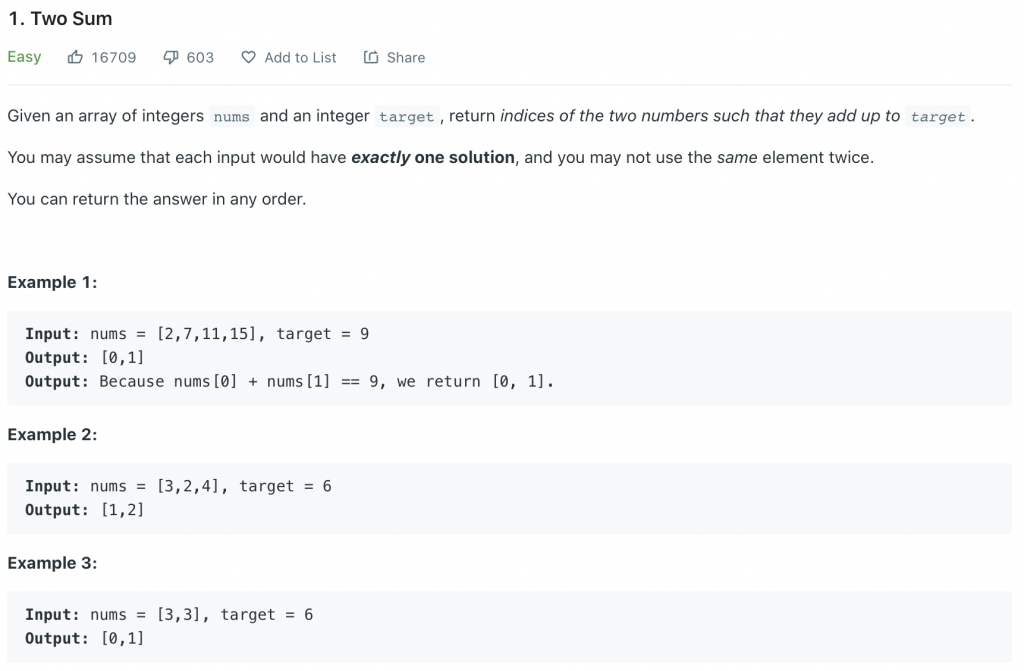Viewport: 1024px width, 671px height.
Task: Click the 16709 likes count
Action: click(x=113, y=58)
